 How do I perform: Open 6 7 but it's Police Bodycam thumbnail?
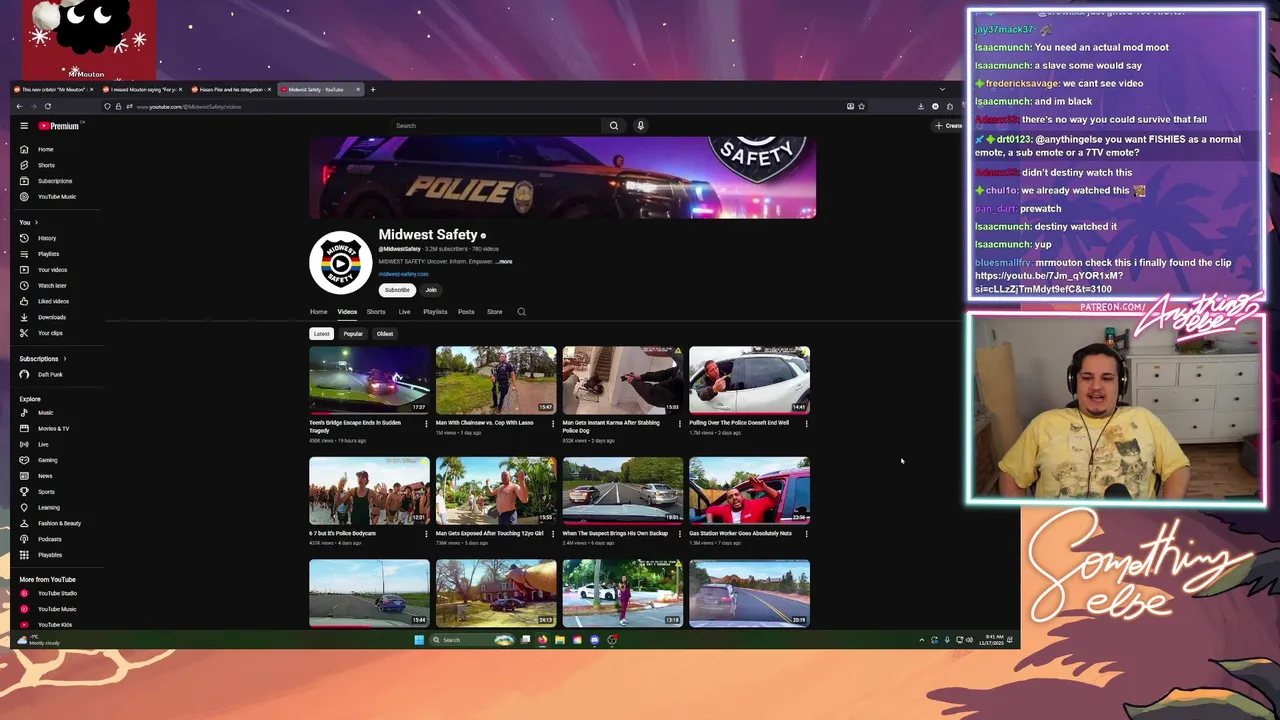(369, 491)
